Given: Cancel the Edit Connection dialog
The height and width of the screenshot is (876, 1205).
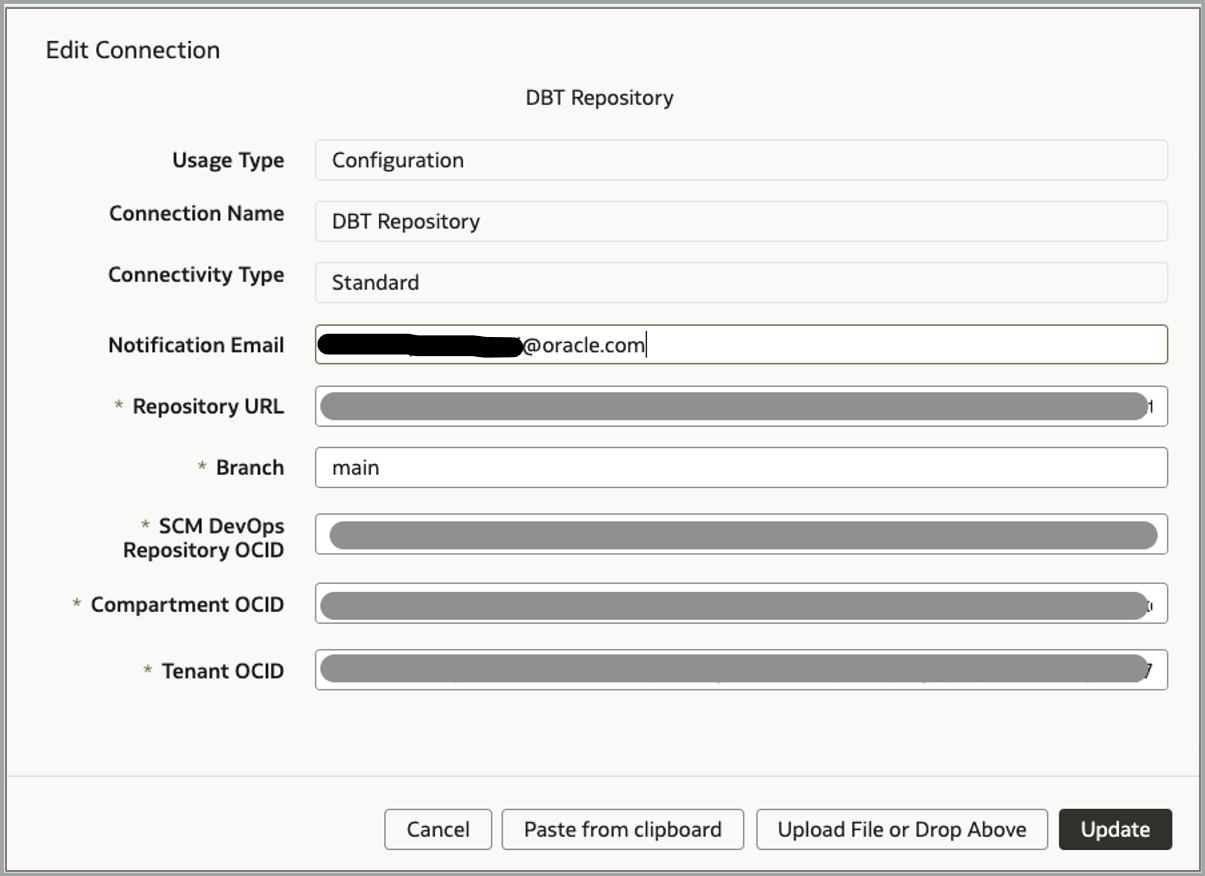Looking at the screenshot, I should 438,829.
